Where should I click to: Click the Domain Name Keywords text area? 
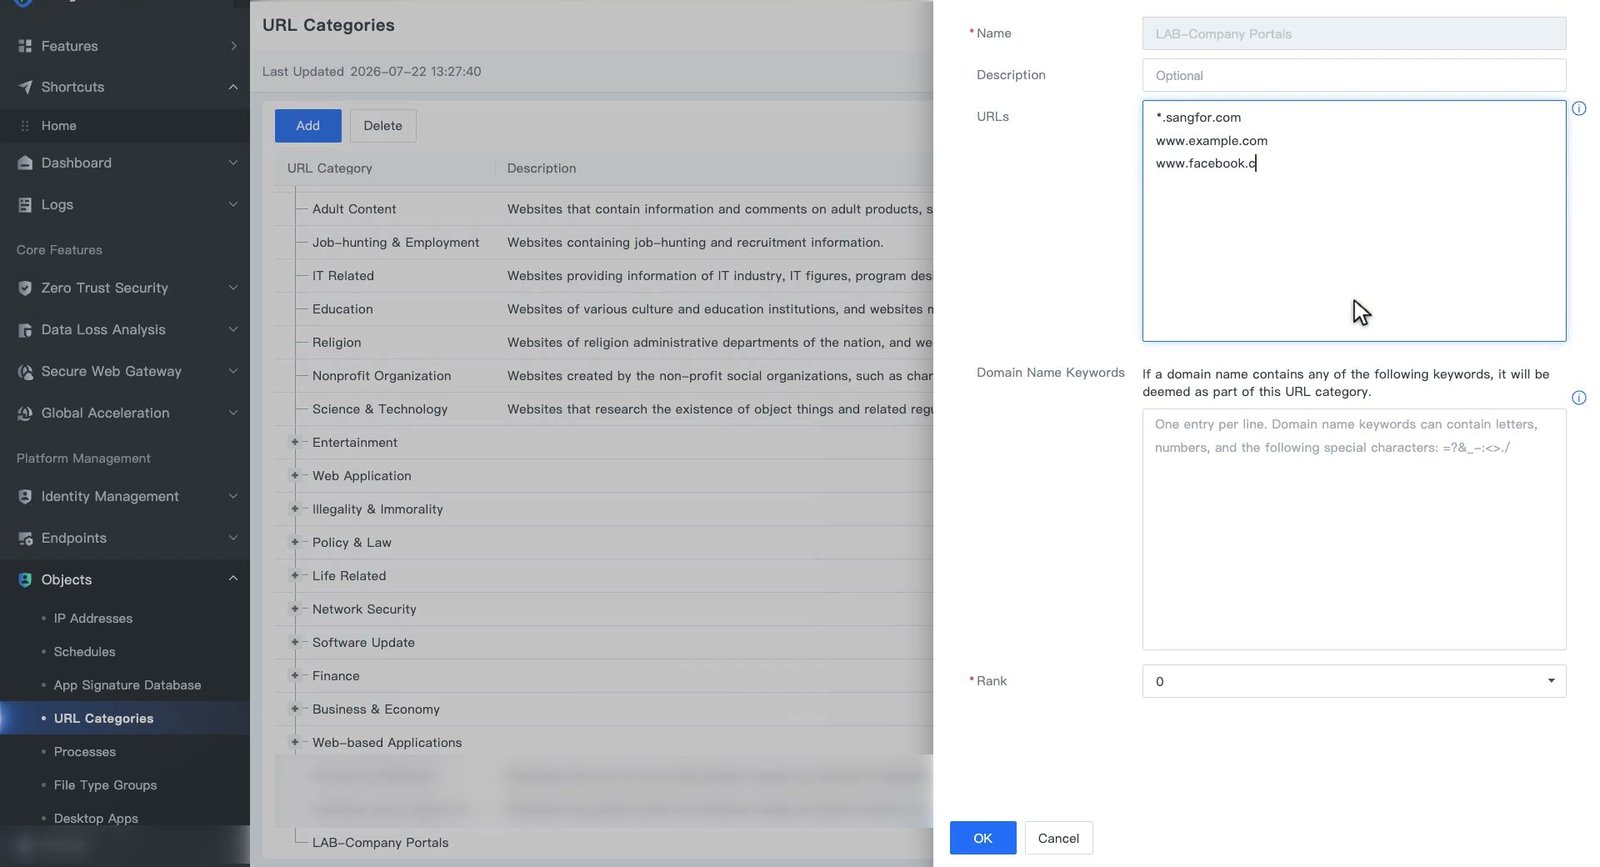tap(1354, 529)
